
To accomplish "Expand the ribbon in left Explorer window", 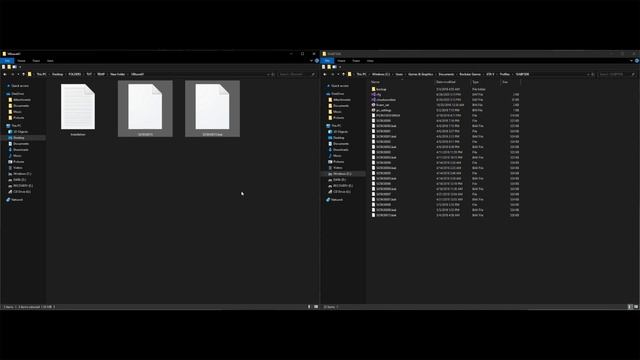I will [311, 61].
